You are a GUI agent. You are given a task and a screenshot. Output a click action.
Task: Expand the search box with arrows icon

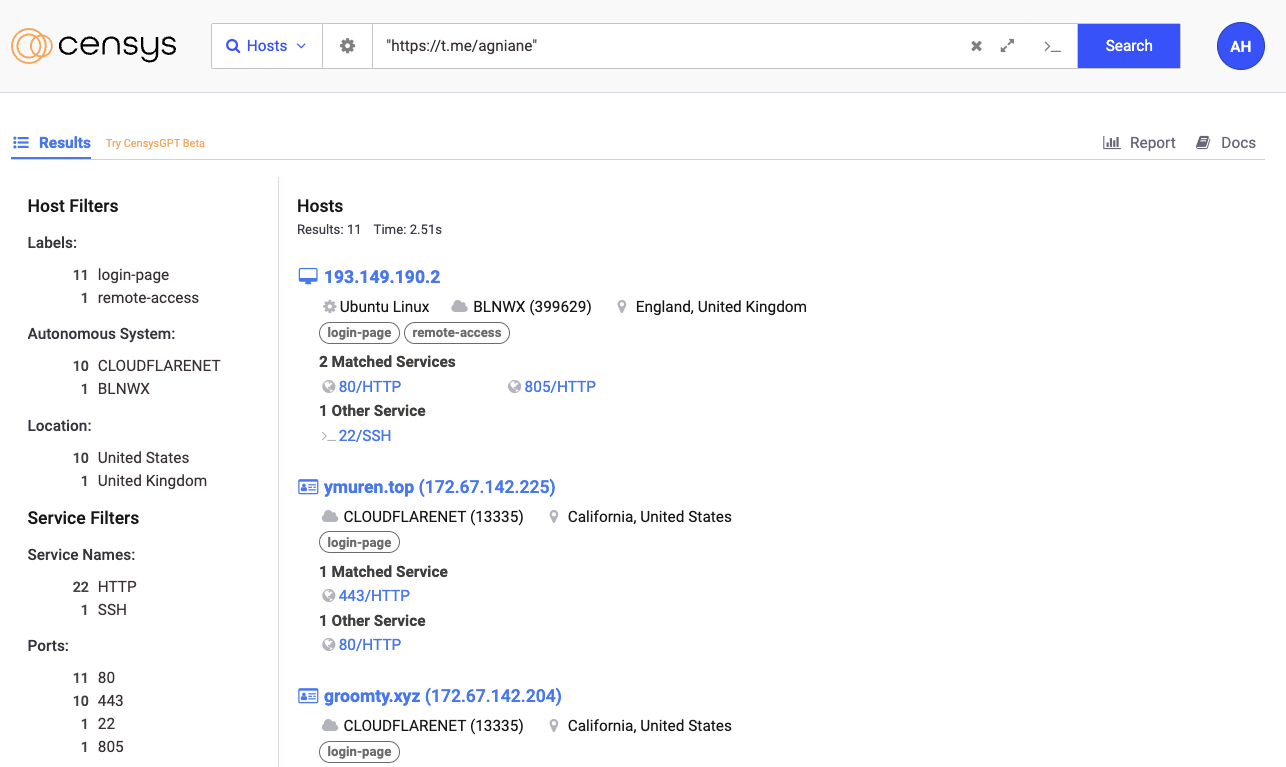(1008, 46)
